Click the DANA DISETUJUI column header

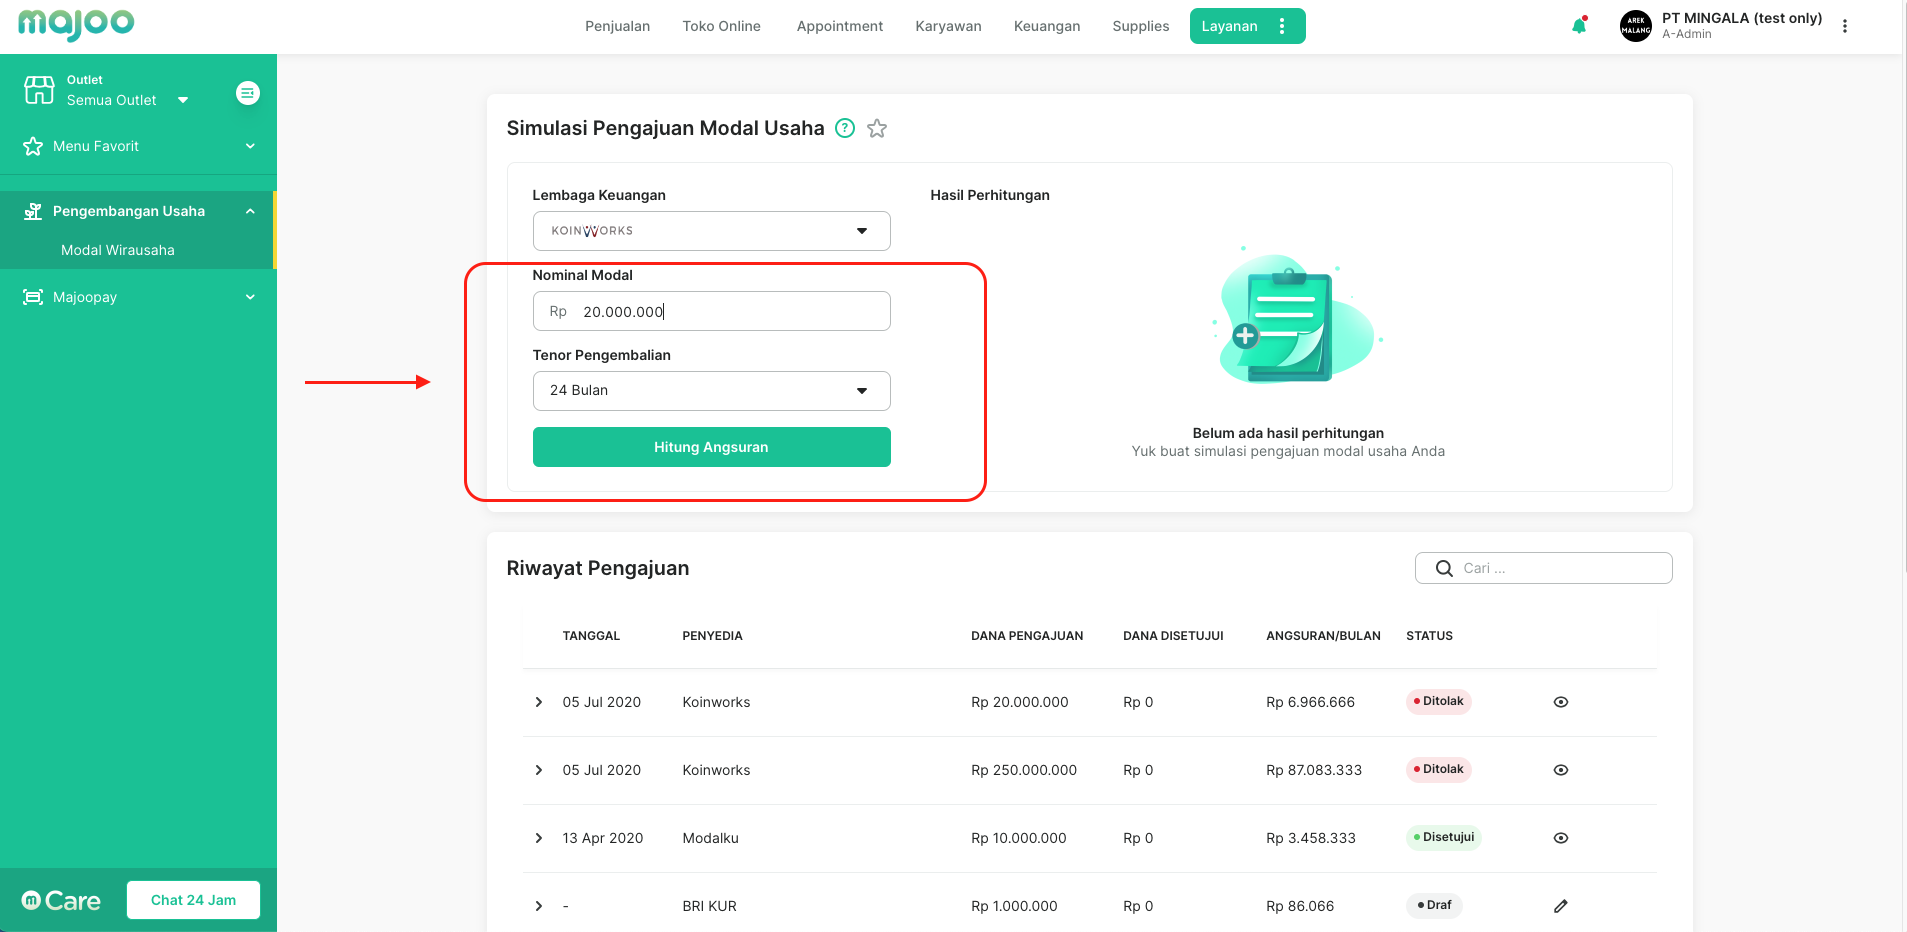click(x=1173, y=636)
